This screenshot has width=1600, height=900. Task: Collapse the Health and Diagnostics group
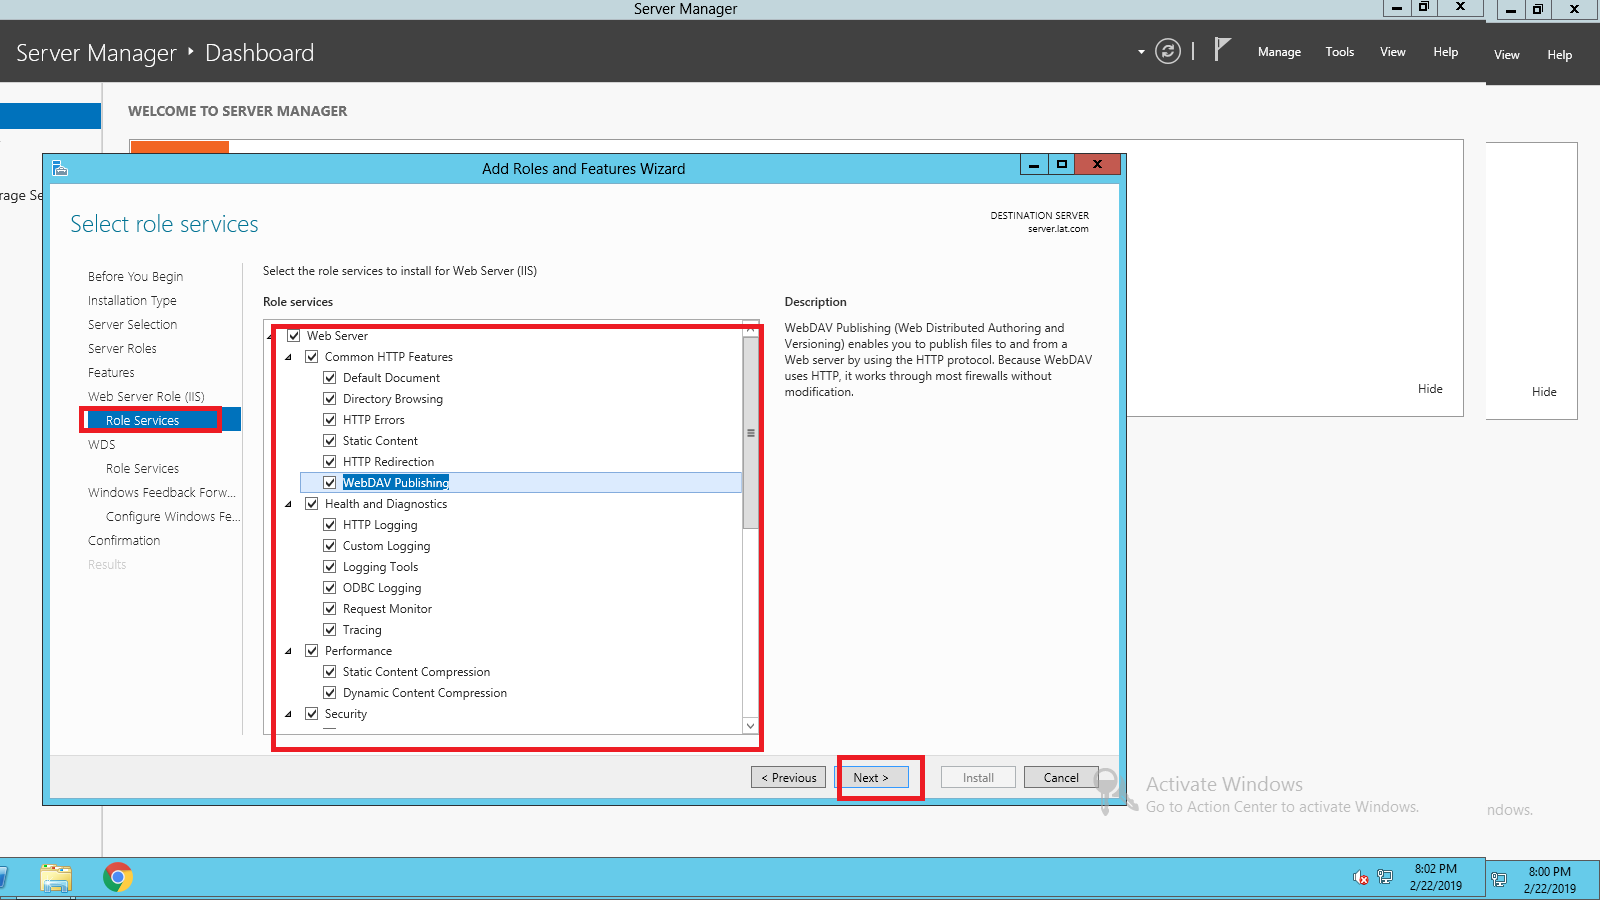pyautogui.click(x=289, y=504)
